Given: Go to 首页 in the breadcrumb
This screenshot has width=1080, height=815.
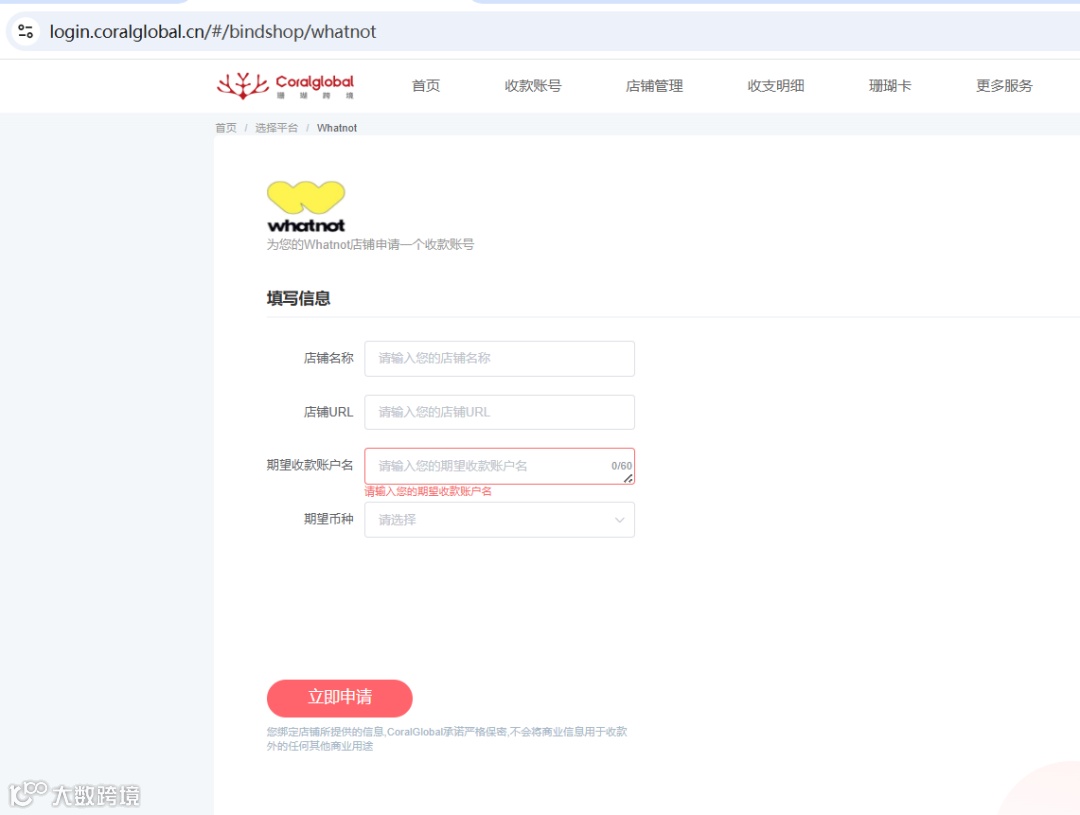Looking at the screenshot, I should click(225, 128).
